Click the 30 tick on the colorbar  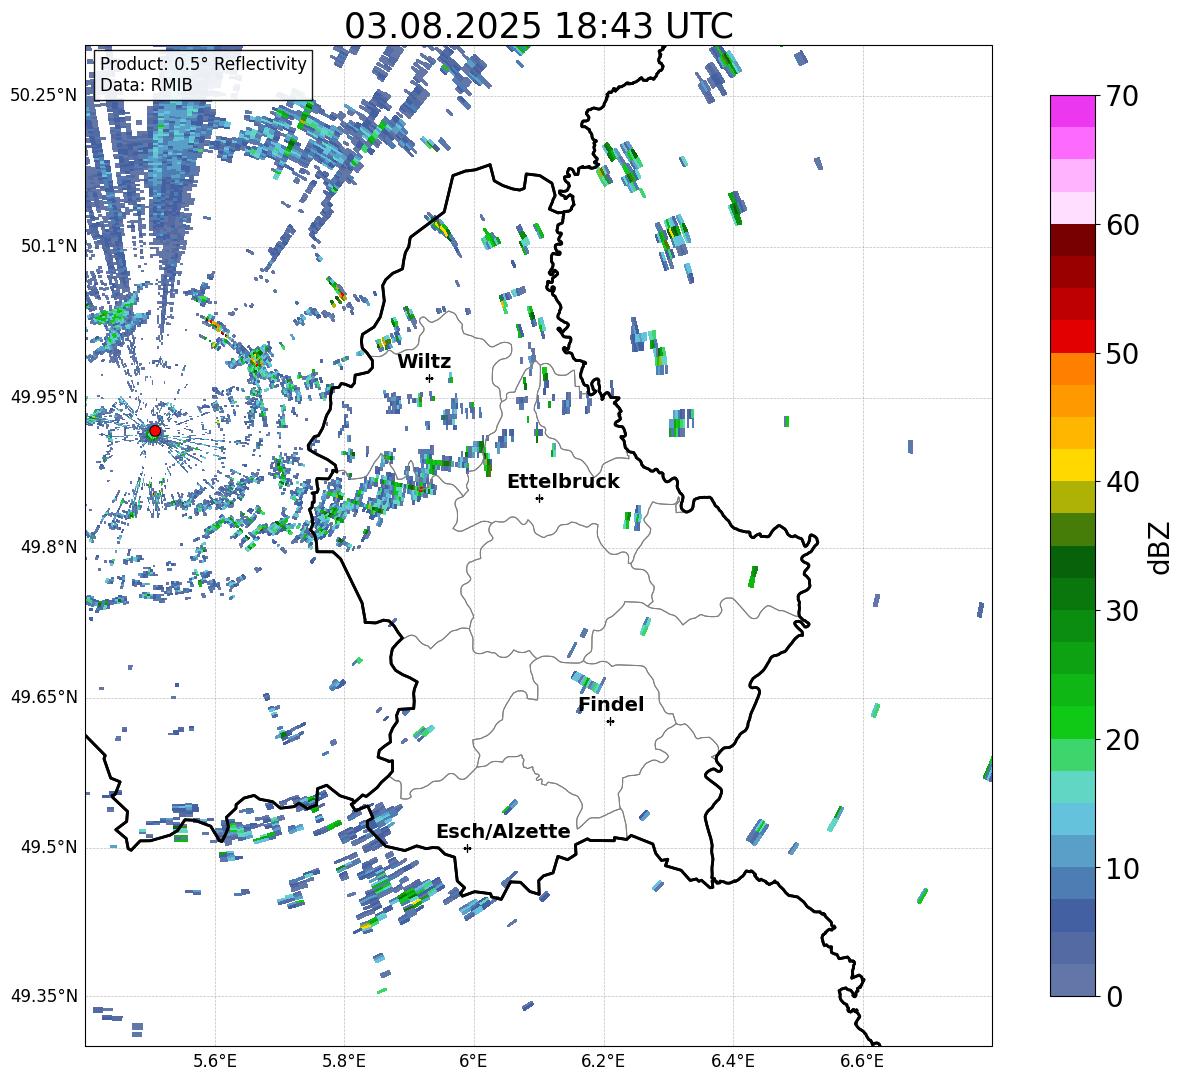[1121, 610]
